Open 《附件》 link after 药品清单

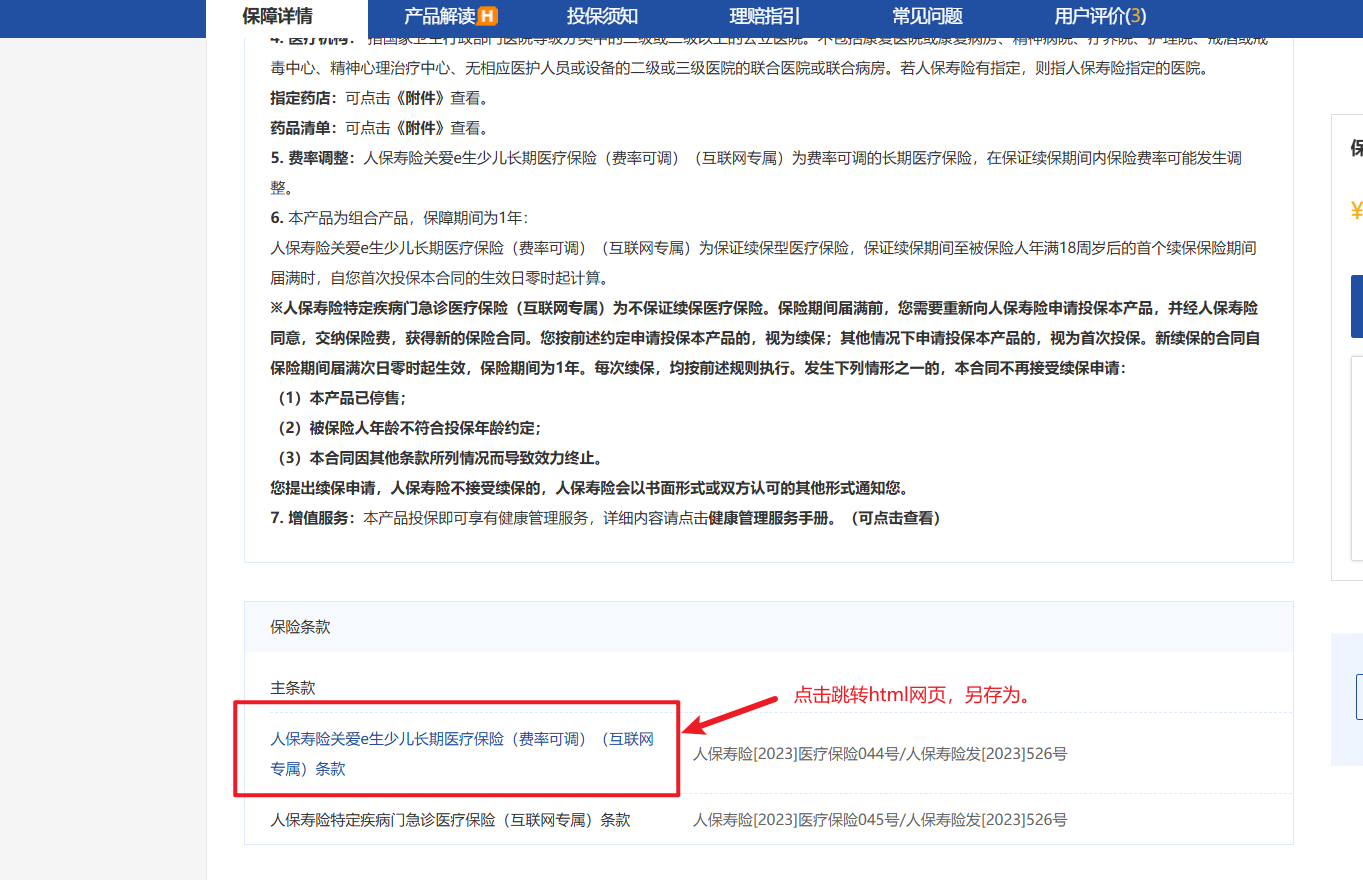point(420,128)
